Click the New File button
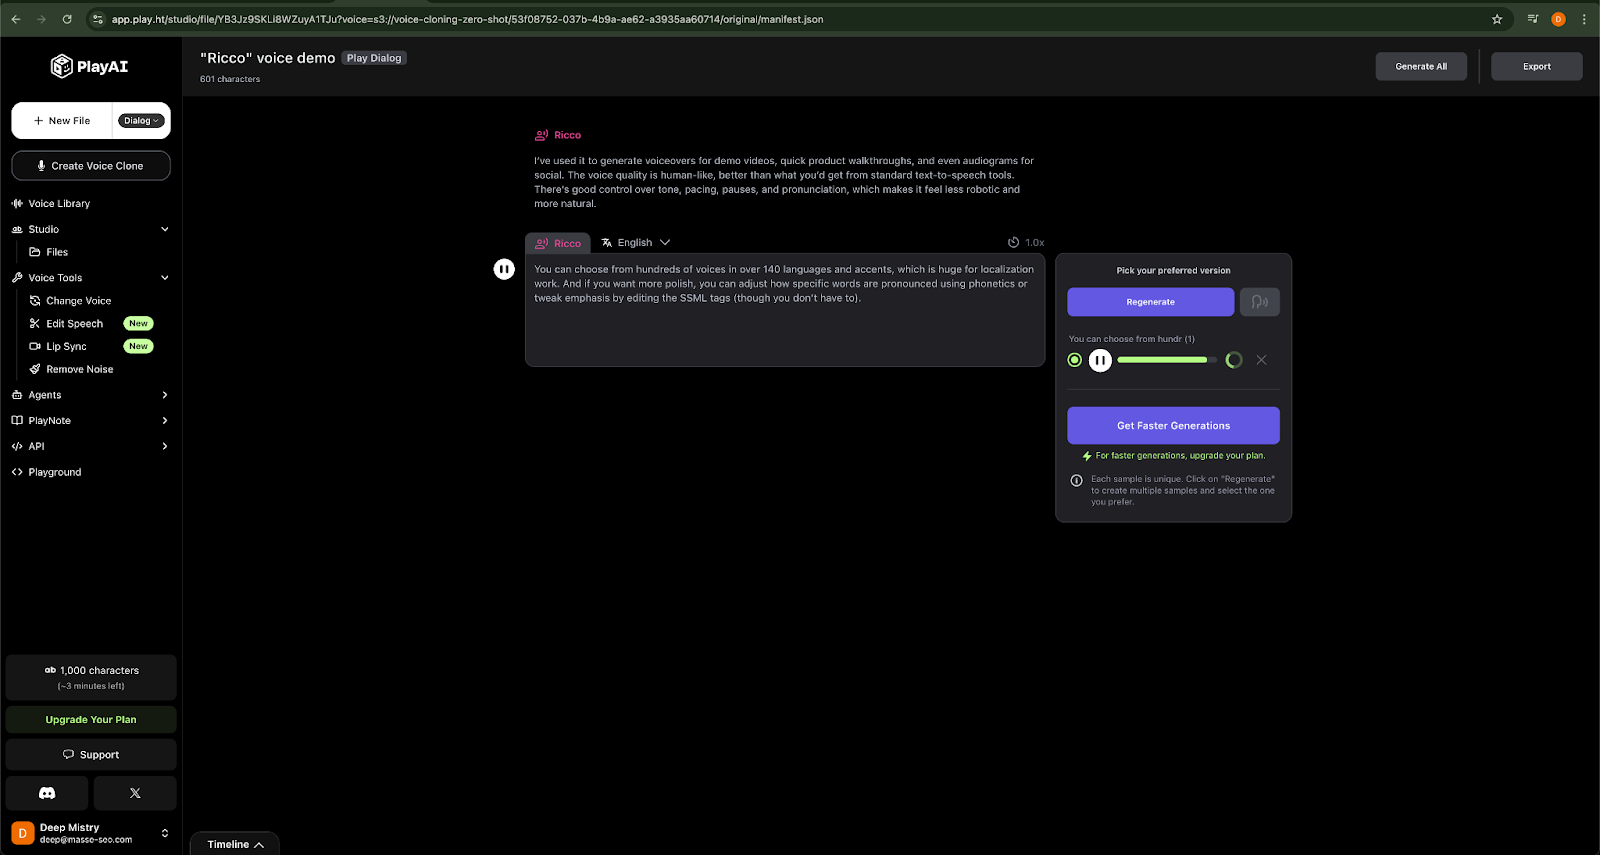 62,121
